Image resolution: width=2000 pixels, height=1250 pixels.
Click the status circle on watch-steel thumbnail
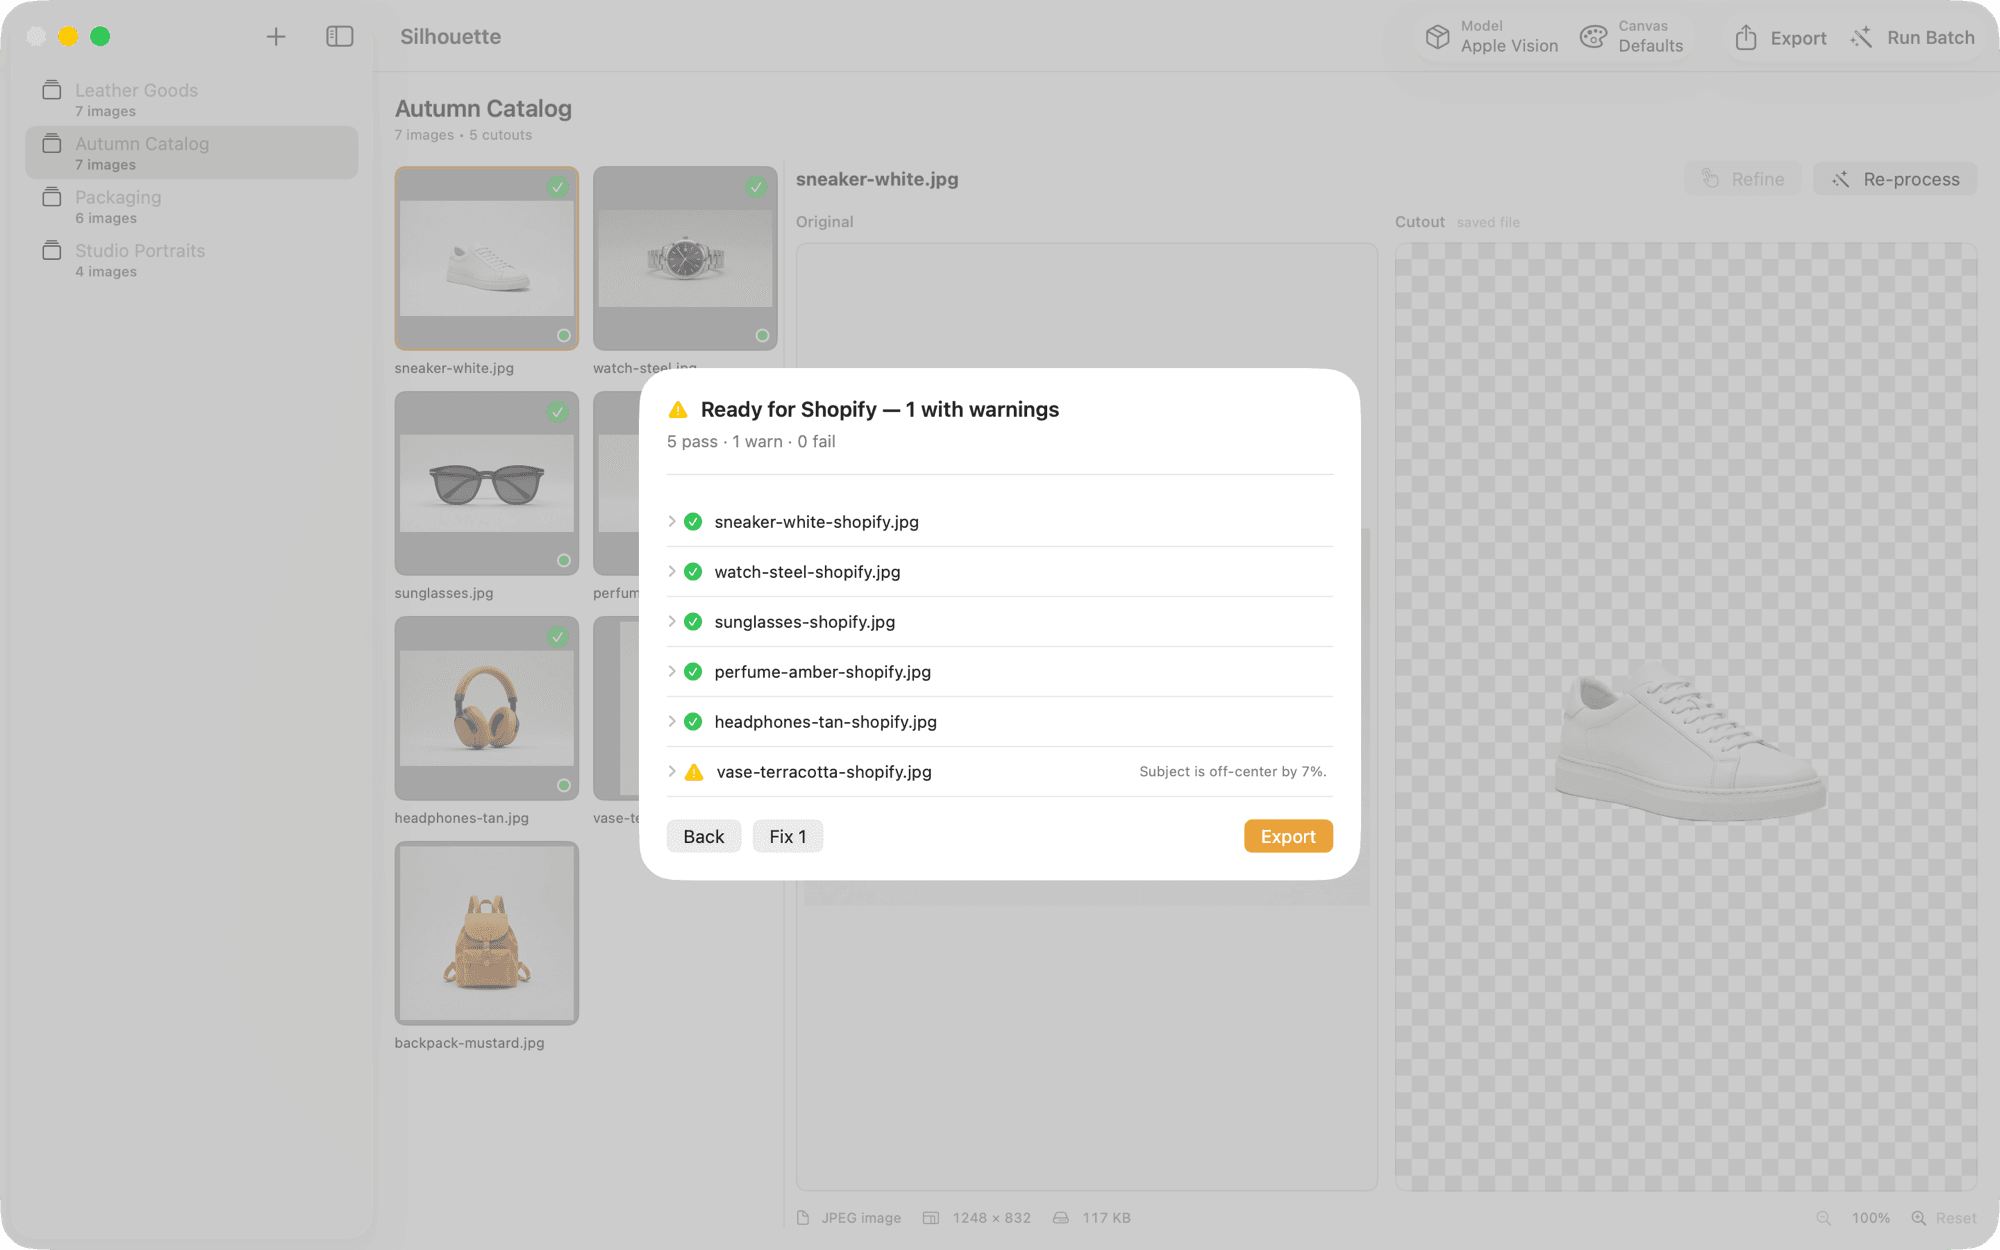pos(762,336)
